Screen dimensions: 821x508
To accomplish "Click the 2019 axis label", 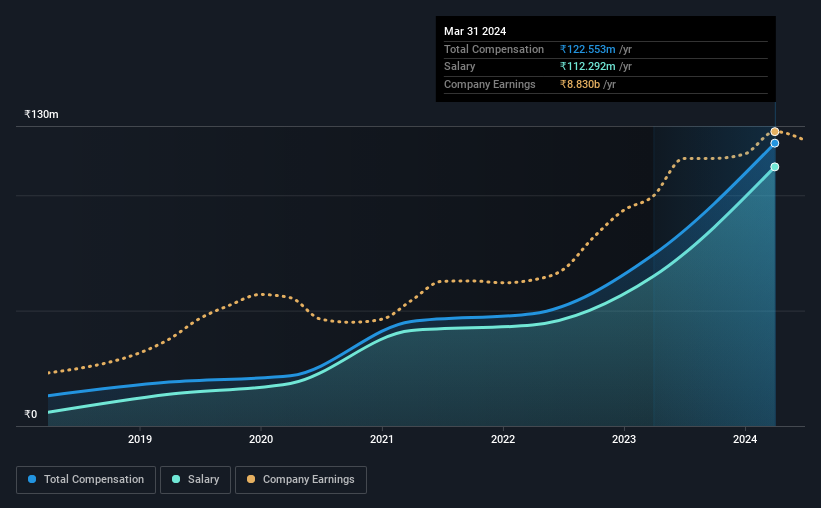I will pyautogui.click(x=140, y=439).
